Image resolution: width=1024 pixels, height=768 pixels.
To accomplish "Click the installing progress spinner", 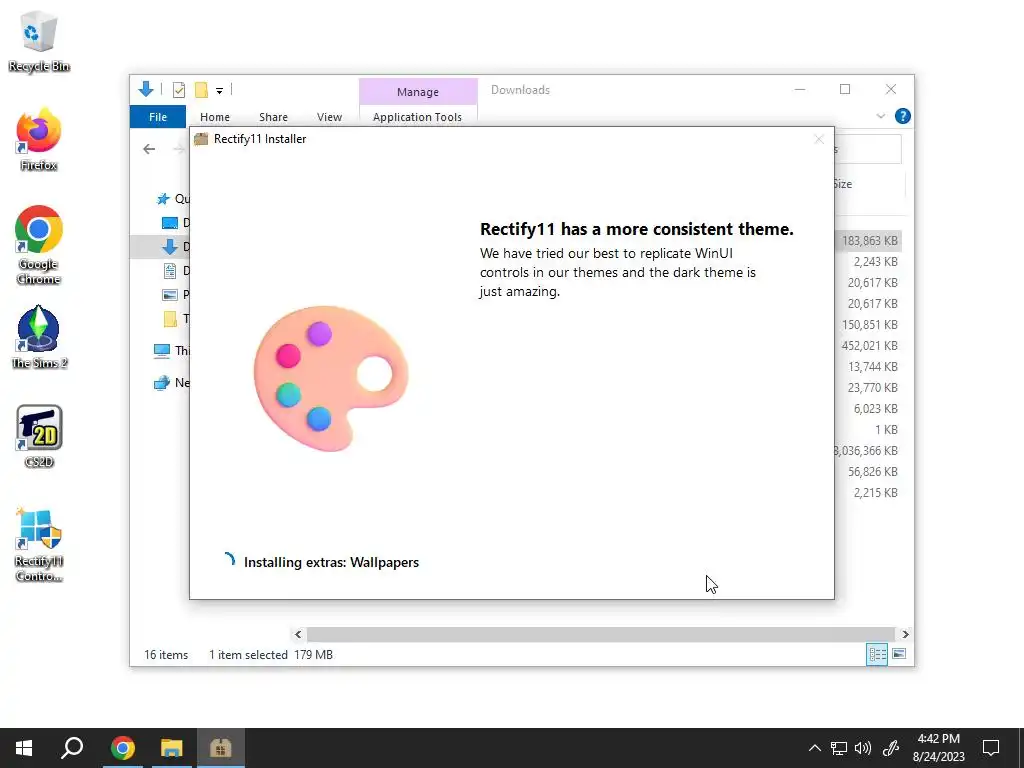I will click(x=228, y=561).
